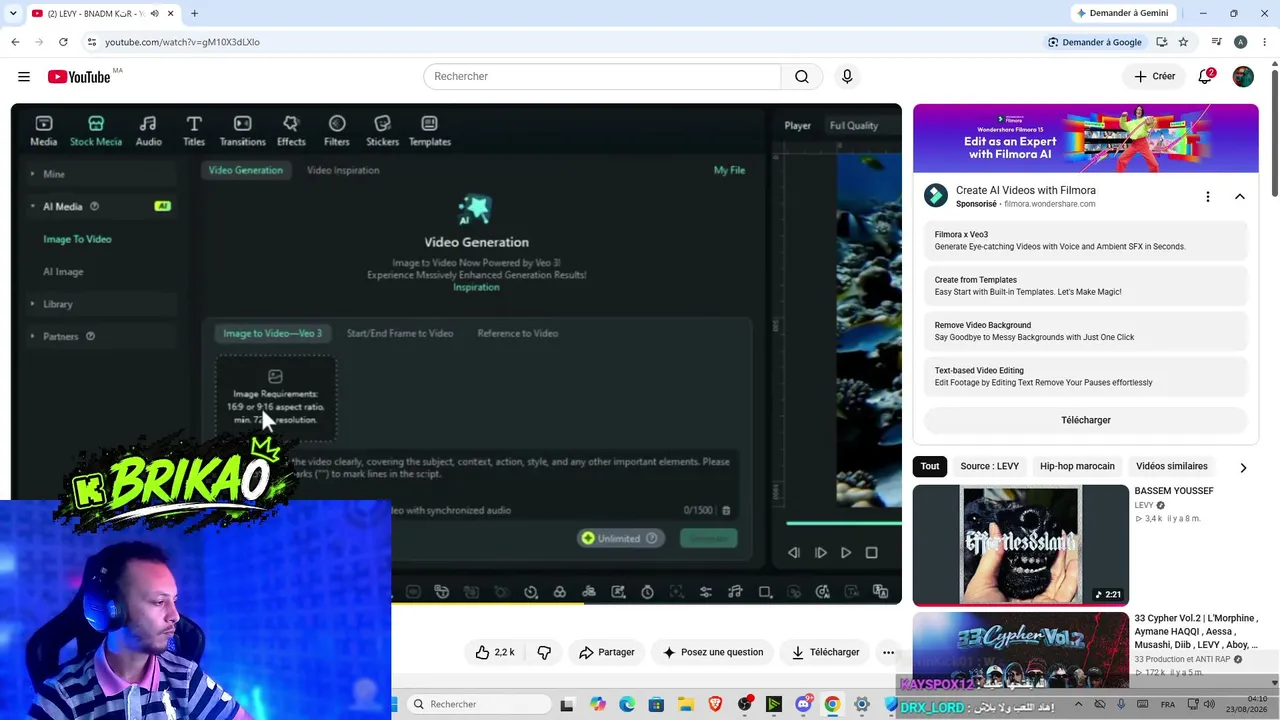
Task: Click the Filmora Titles icon in video
Action: click(194, 130)
